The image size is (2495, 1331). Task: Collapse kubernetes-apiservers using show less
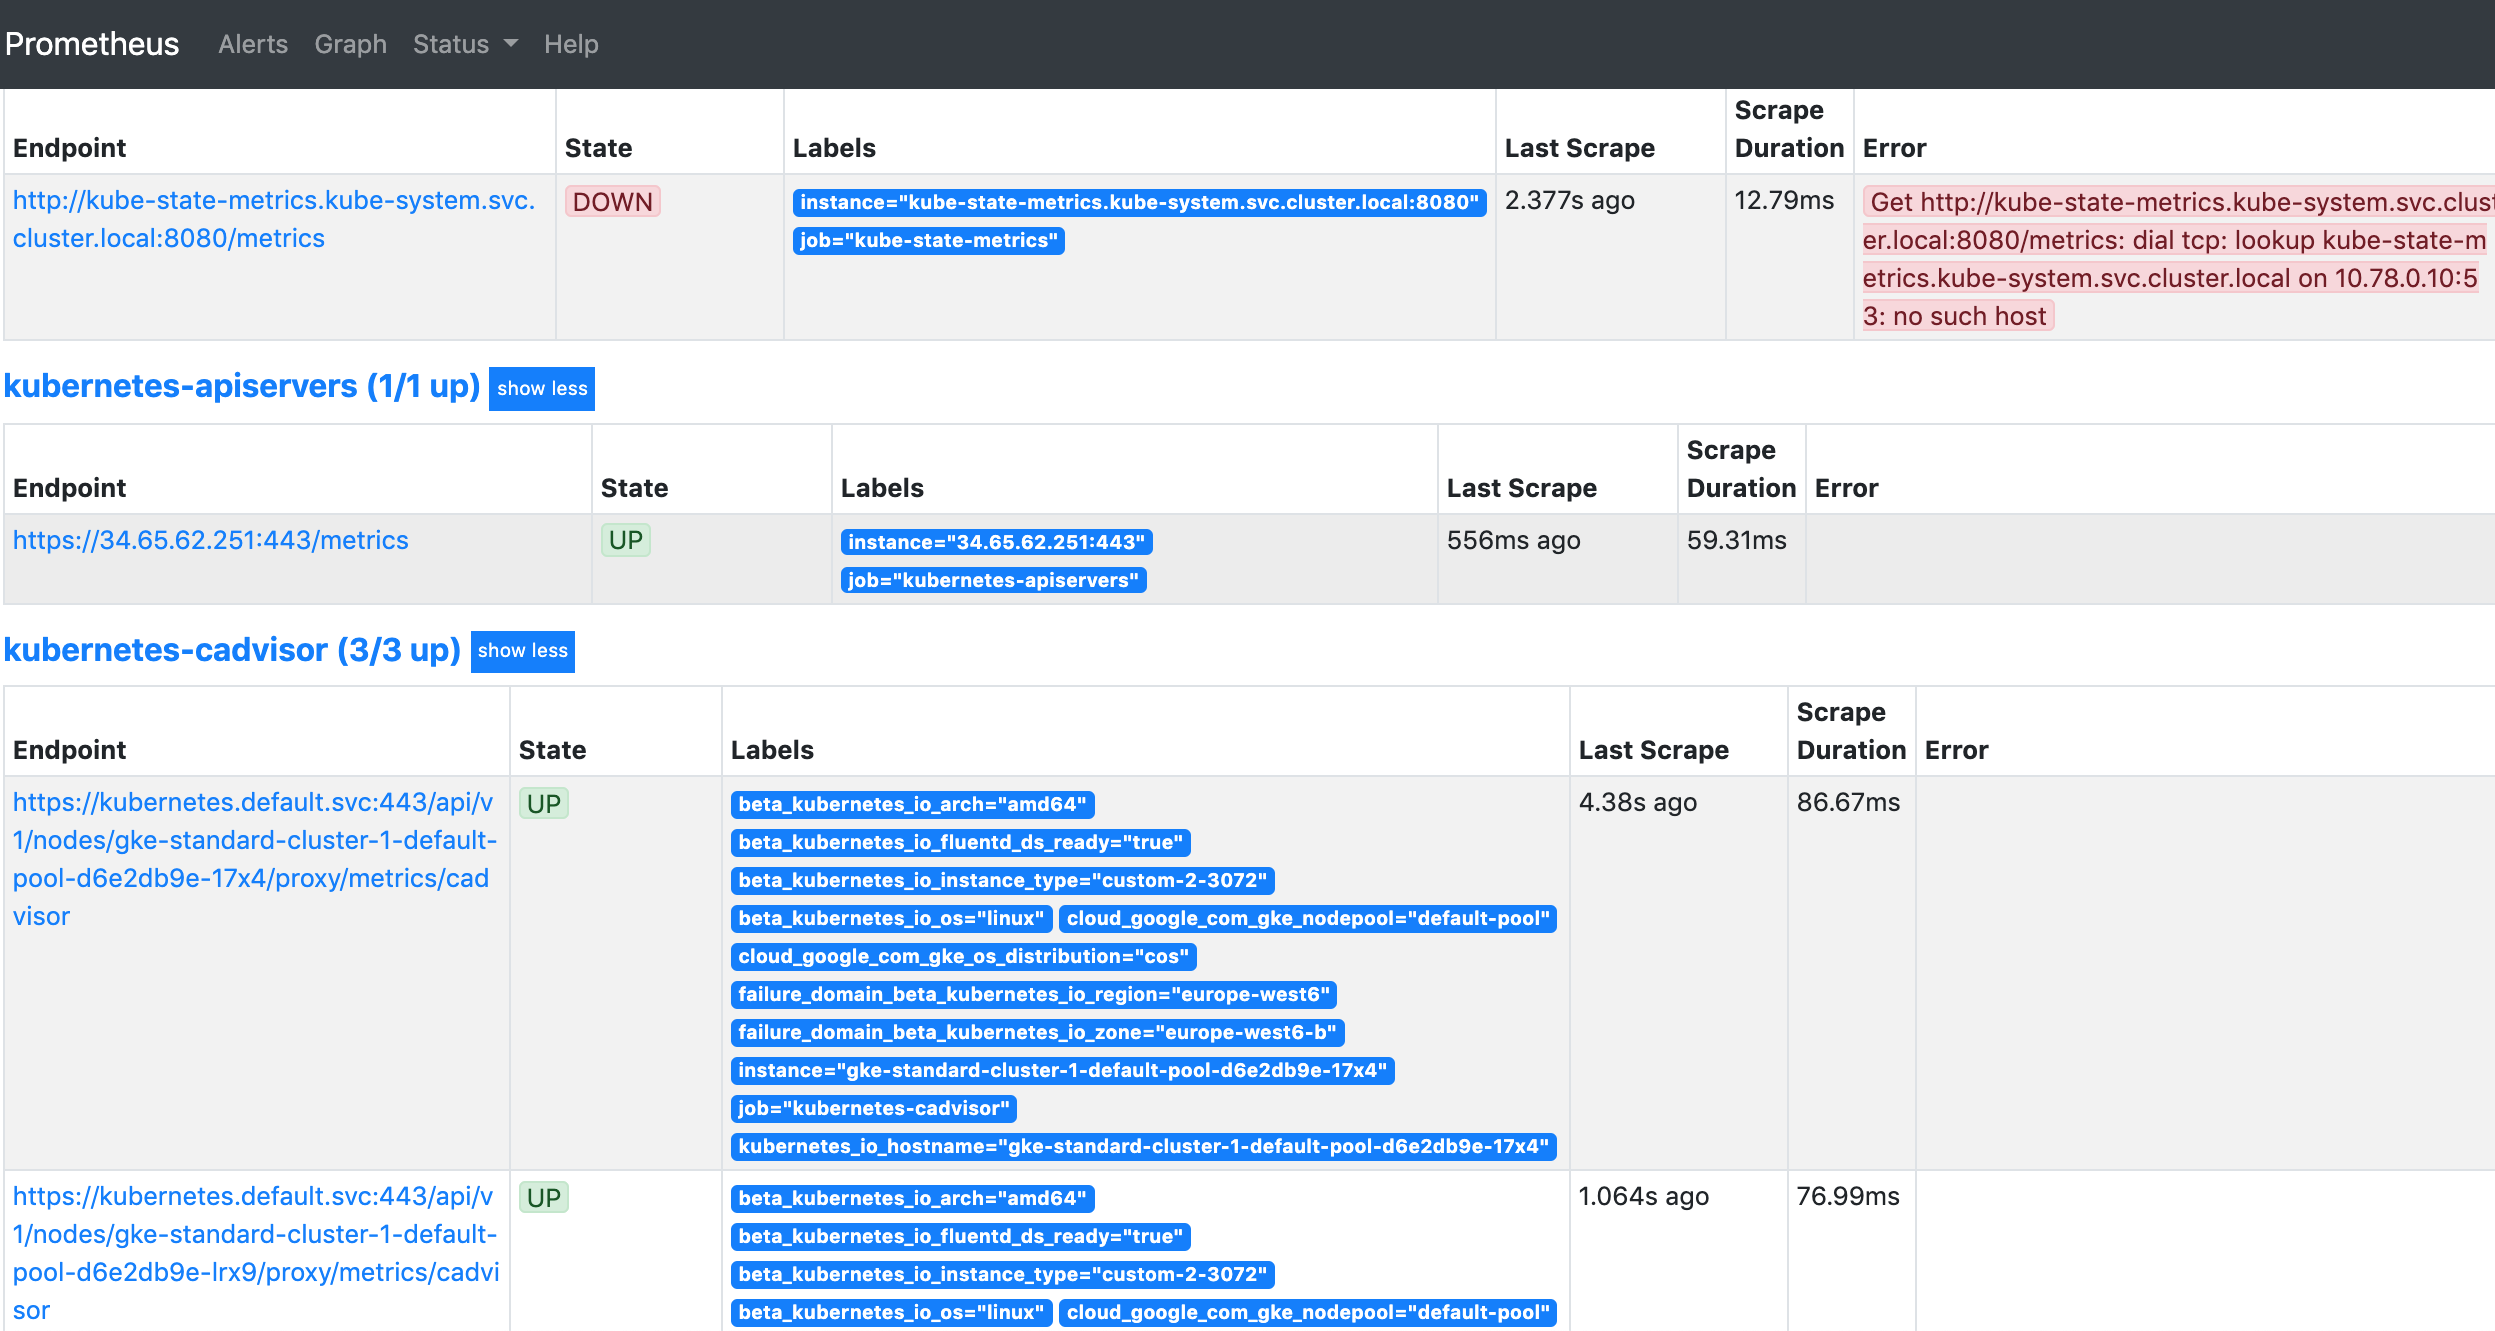541,388
